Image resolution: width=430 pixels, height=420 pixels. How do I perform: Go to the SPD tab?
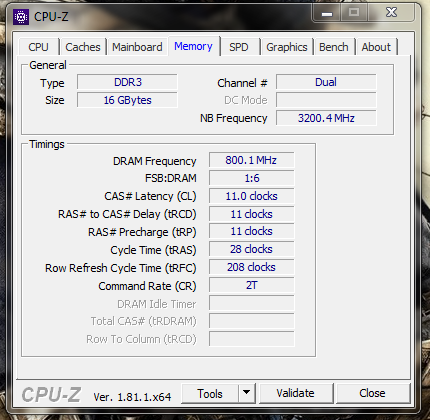click(239, 47)
